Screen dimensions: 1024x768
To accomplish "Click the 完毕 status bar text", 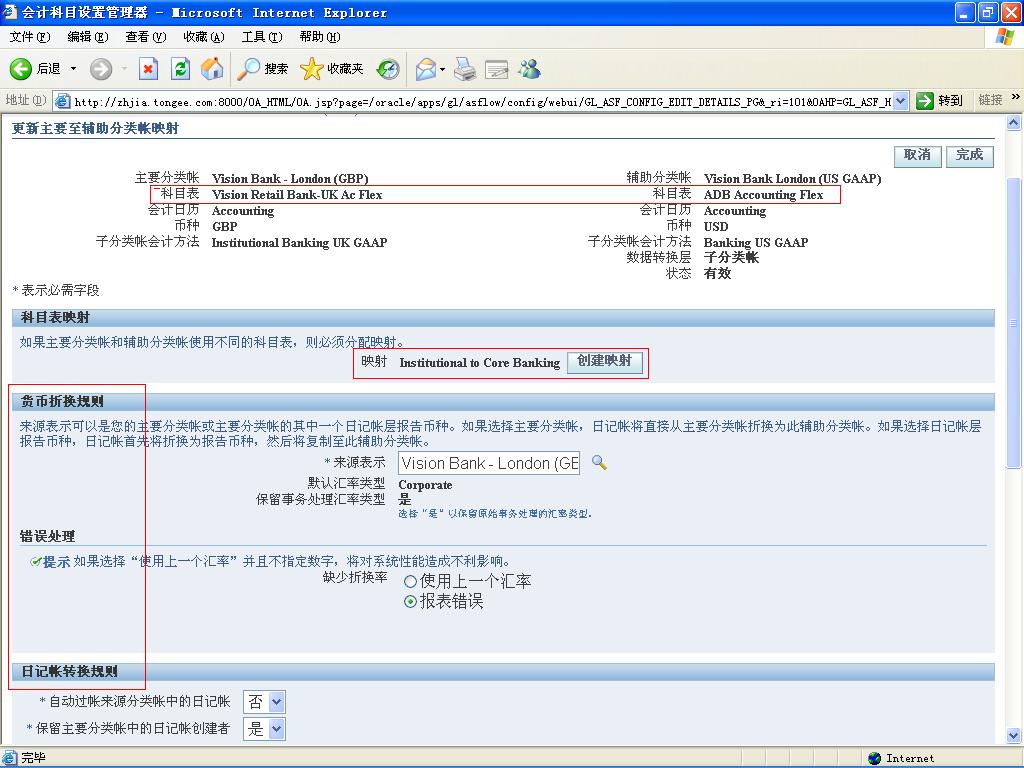I will pos(33,758).
